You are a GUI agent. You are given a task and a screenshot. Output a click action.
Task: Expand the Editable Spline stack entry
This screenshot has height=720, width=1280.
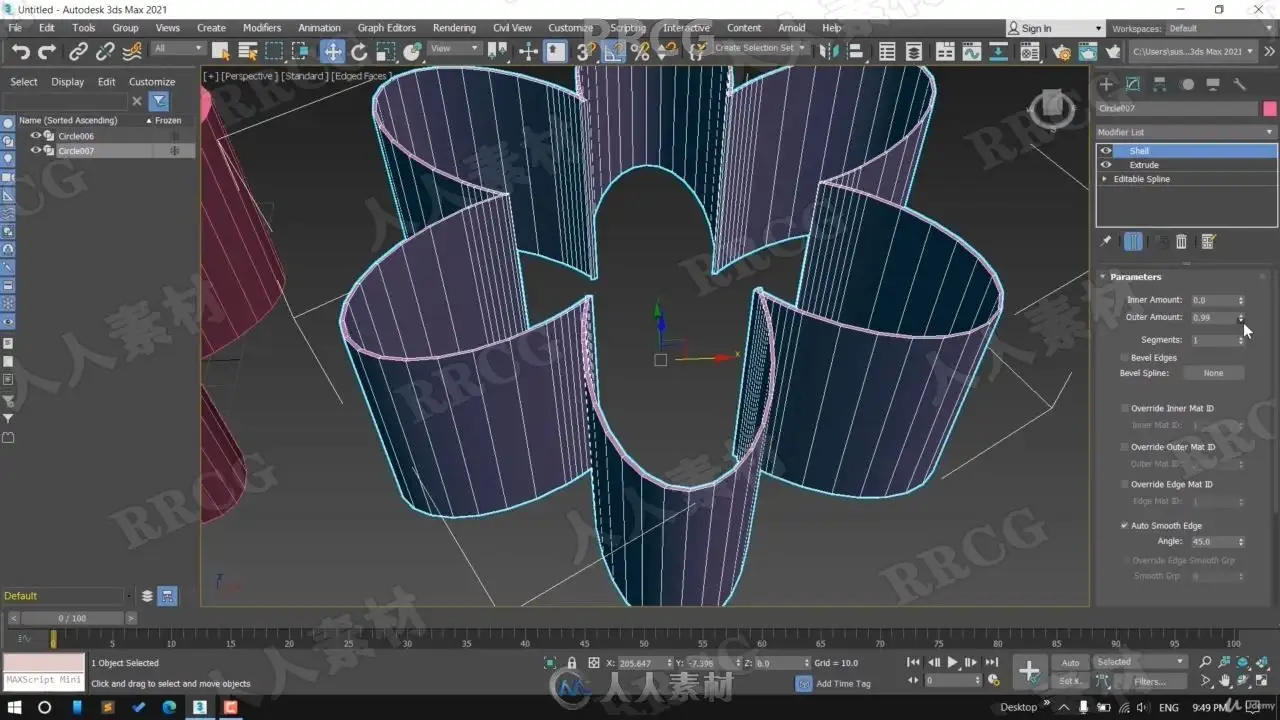[1105, 179]
